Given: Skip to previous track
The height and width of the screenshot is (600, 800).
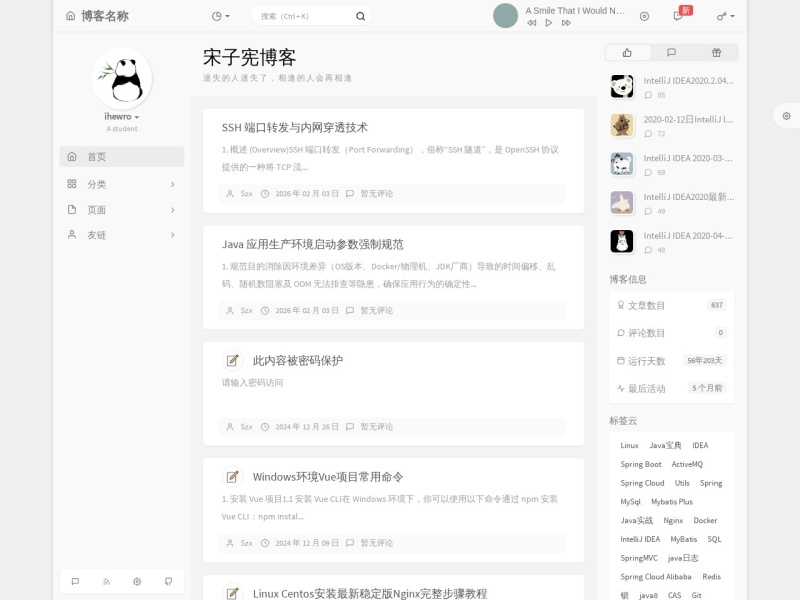Looking at the screenshot, I should (x=532, y=23).
